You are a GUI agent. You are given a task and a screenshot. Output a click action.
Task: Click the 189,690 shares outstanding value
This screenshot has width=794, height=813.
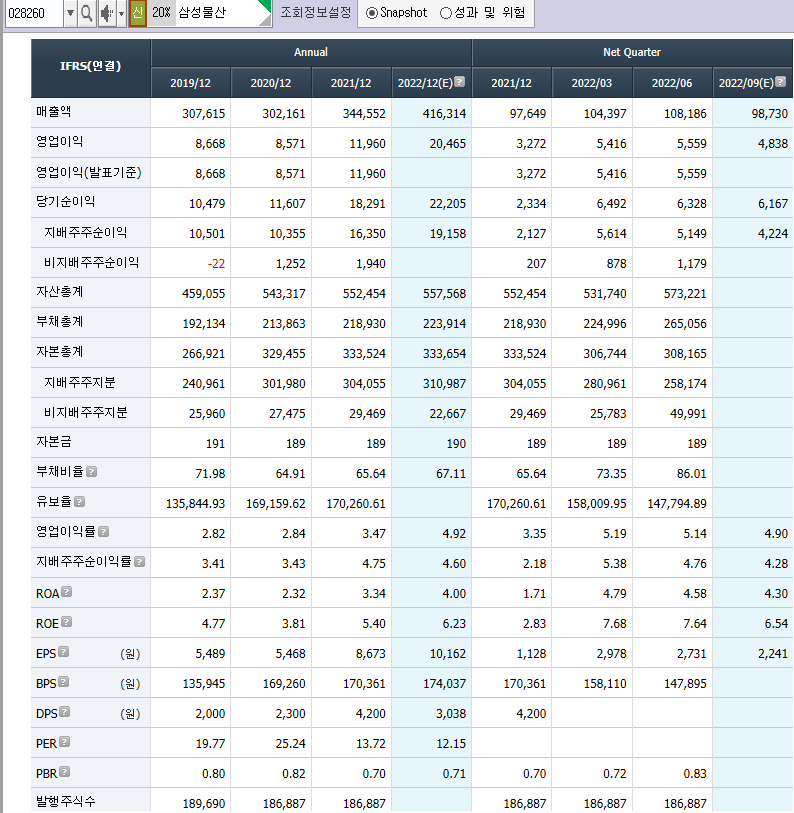(204, 804)
